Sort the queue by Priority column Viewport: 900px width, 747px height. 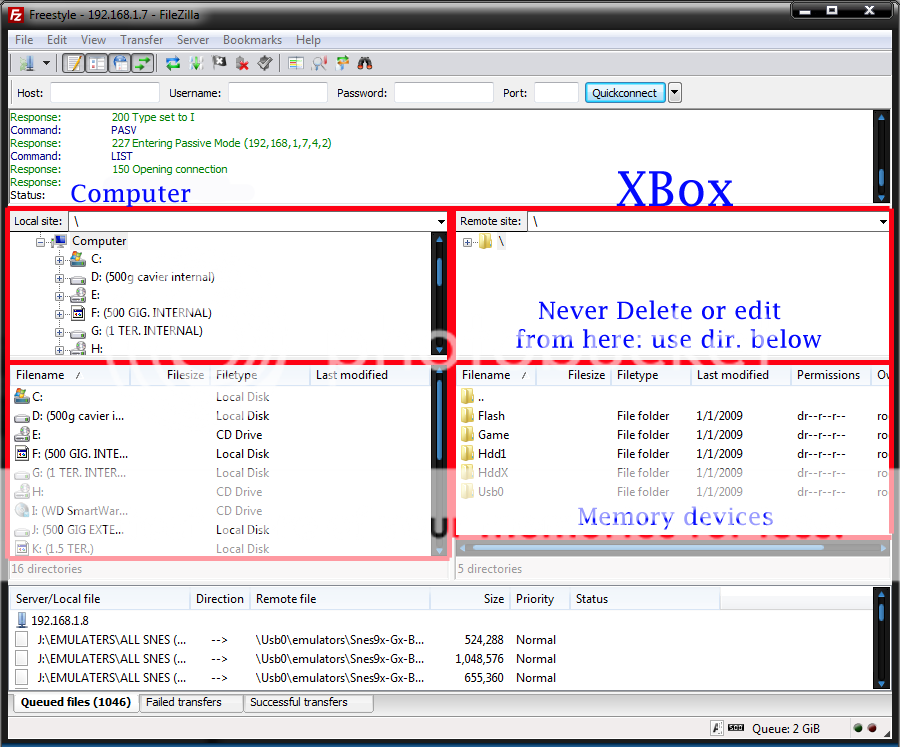pos(540,599)
